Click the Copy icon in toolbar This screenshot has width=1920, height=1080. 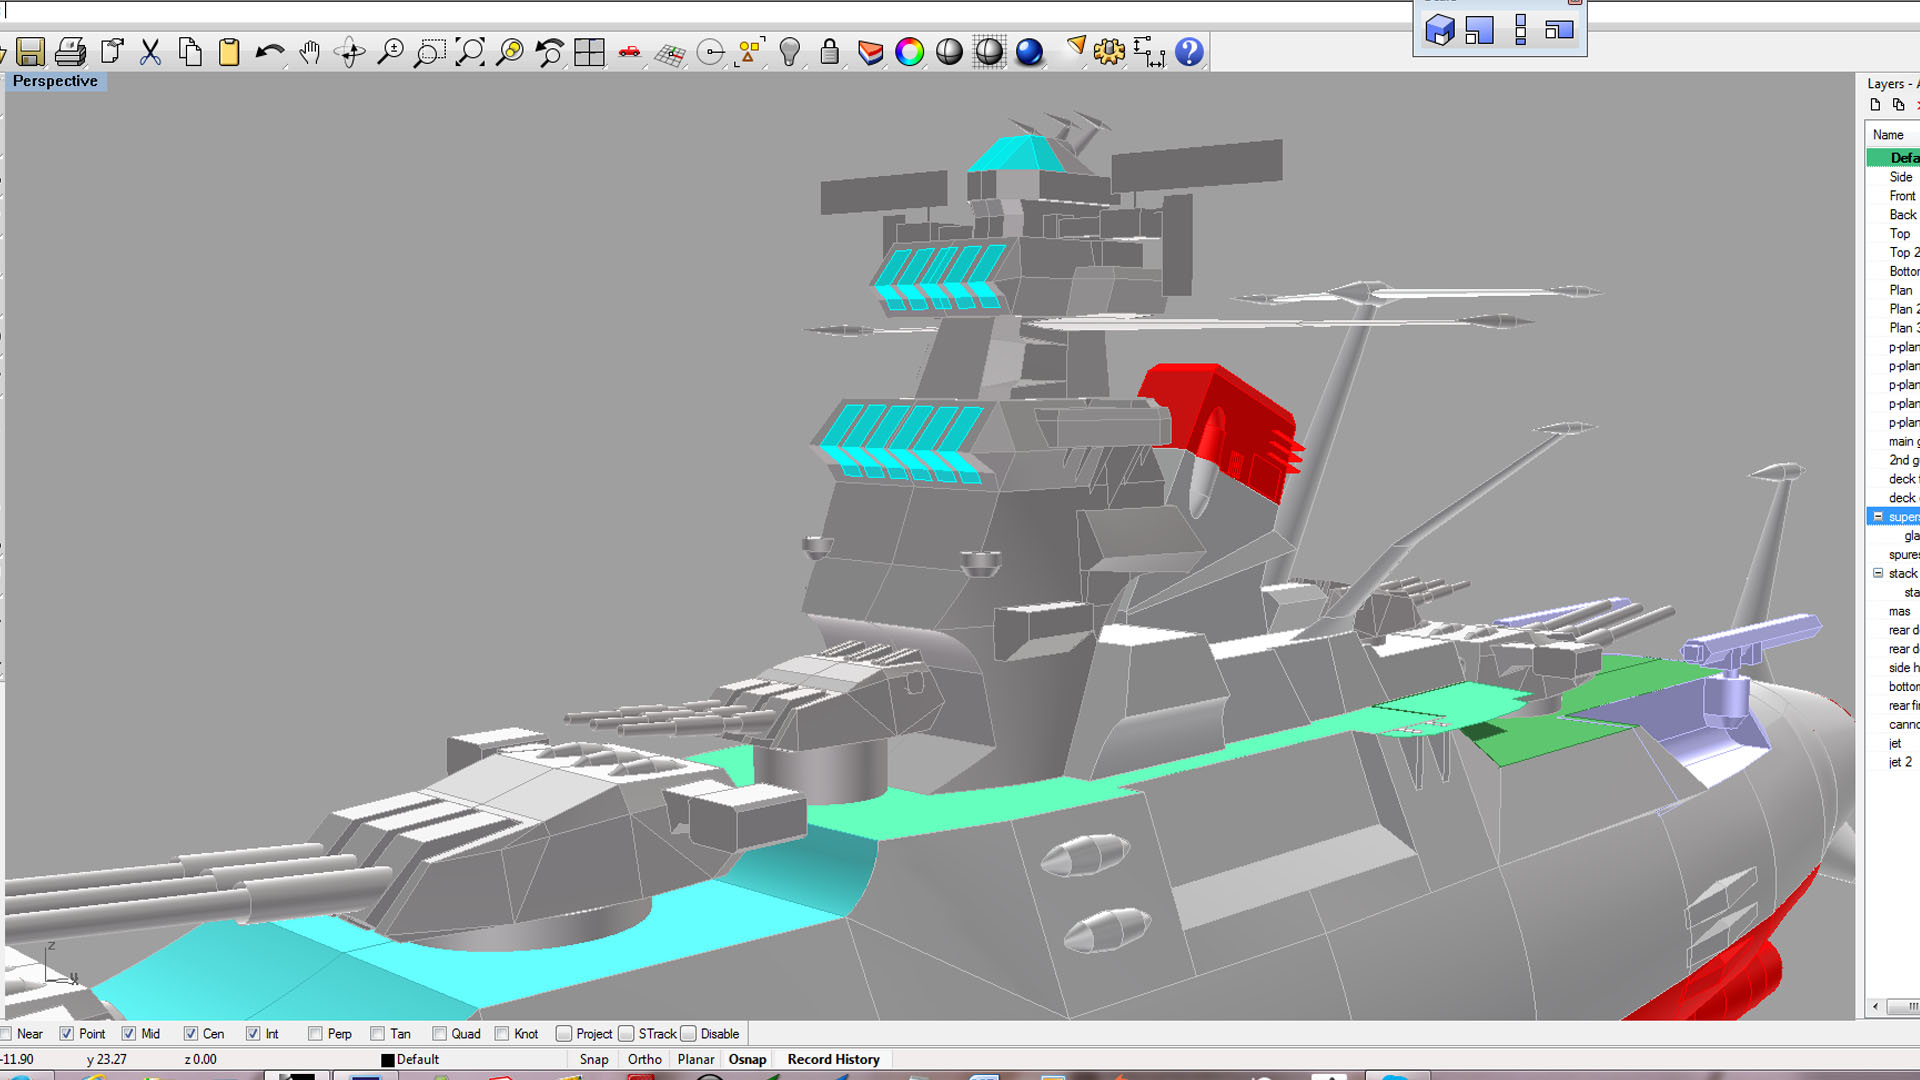tap(190, 52)
